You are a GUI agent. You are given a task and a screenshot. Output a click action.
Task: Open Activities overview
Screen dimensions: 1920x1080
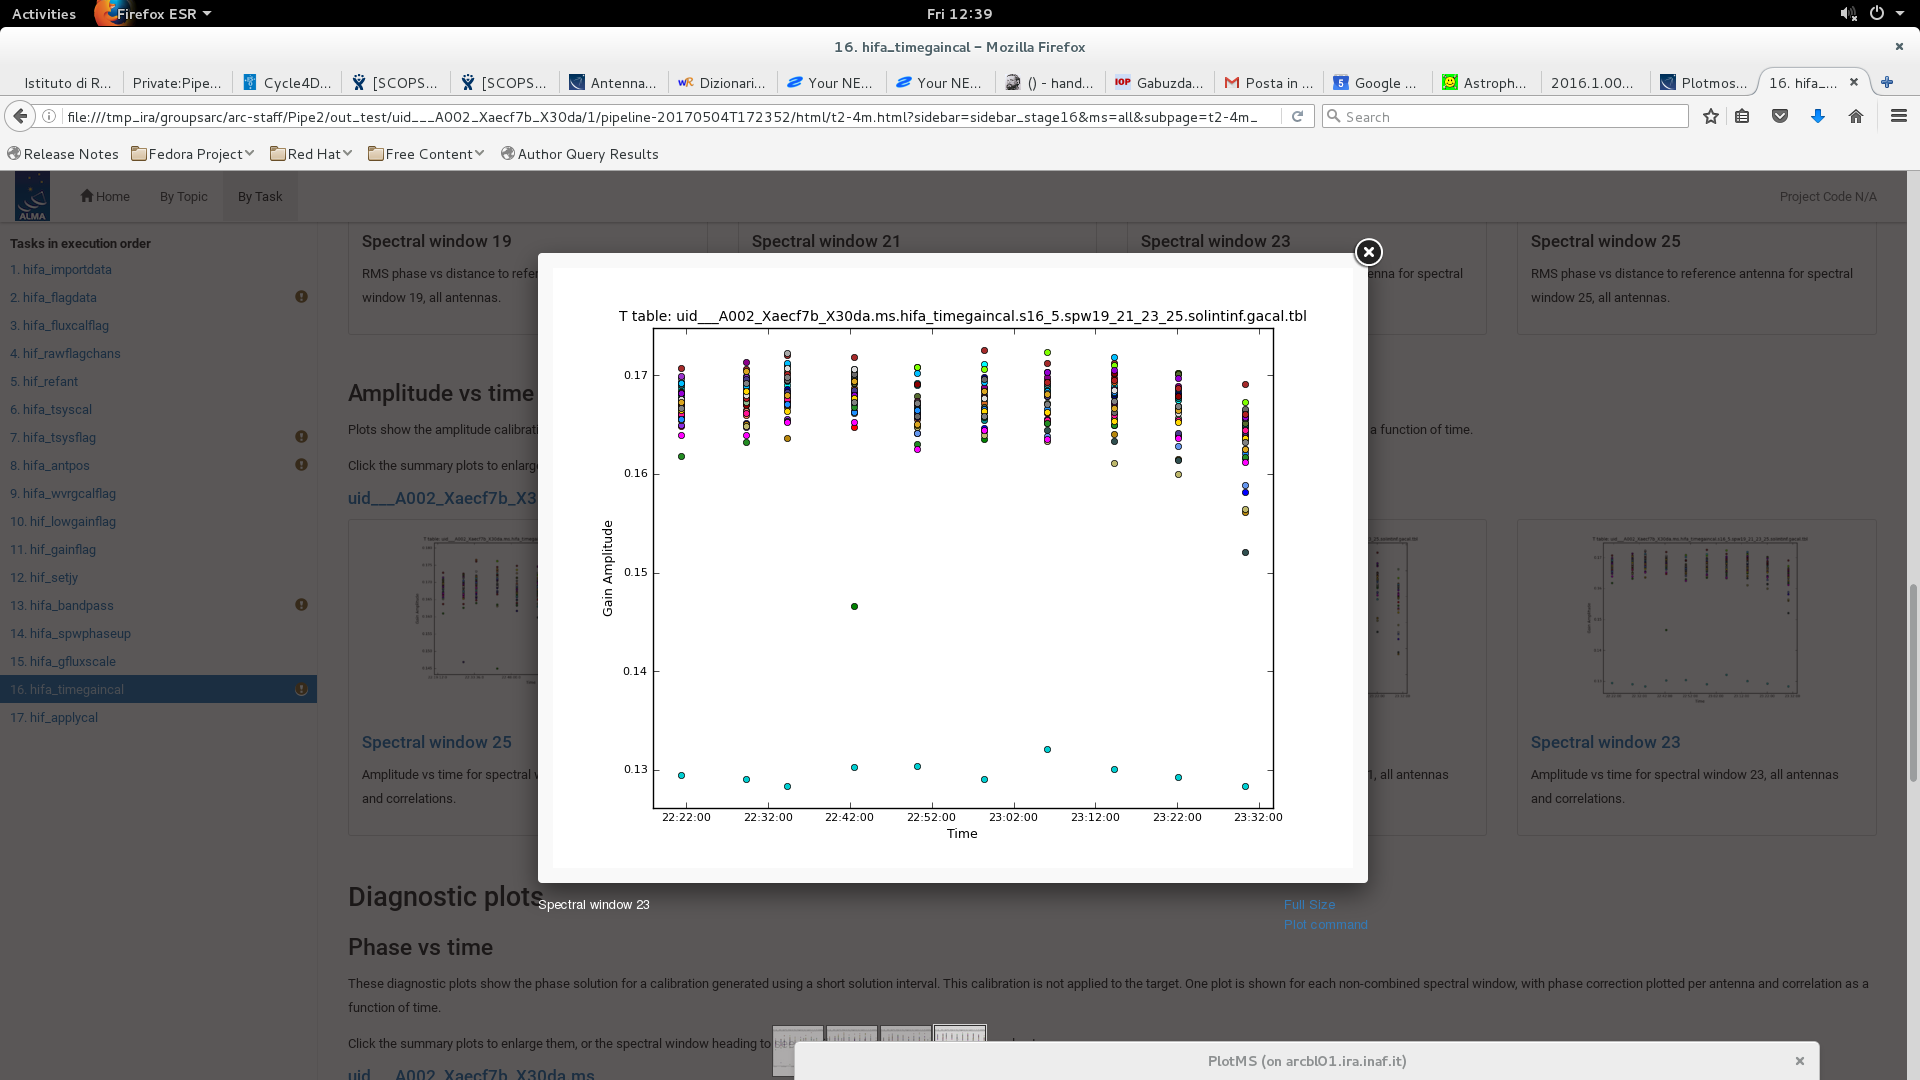[43, 14]
